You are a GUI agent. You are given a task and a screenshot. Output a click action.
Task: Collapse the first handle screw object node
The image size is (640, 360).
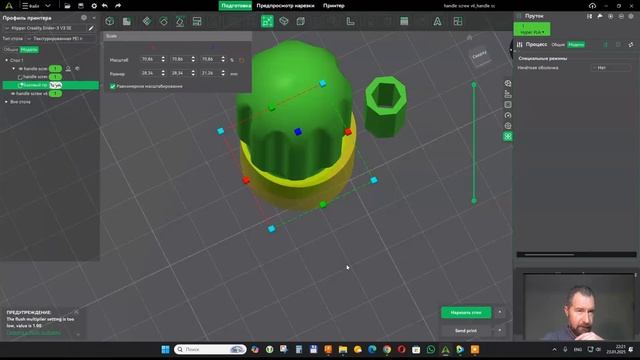tap(13, 69)
